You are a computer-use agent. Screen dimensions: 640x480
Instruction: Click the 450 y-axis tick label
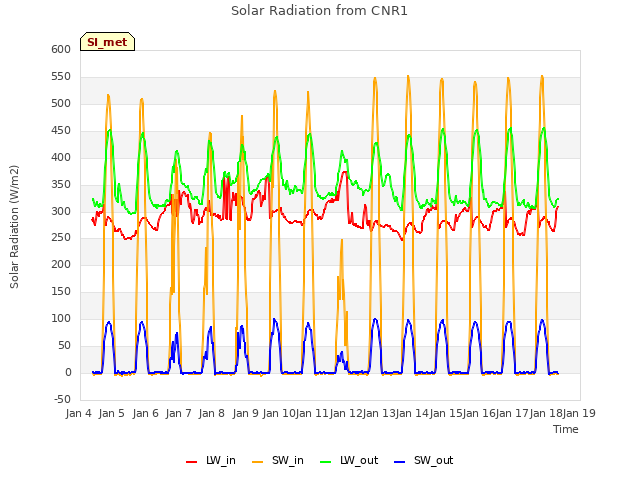tap(61, 131)
